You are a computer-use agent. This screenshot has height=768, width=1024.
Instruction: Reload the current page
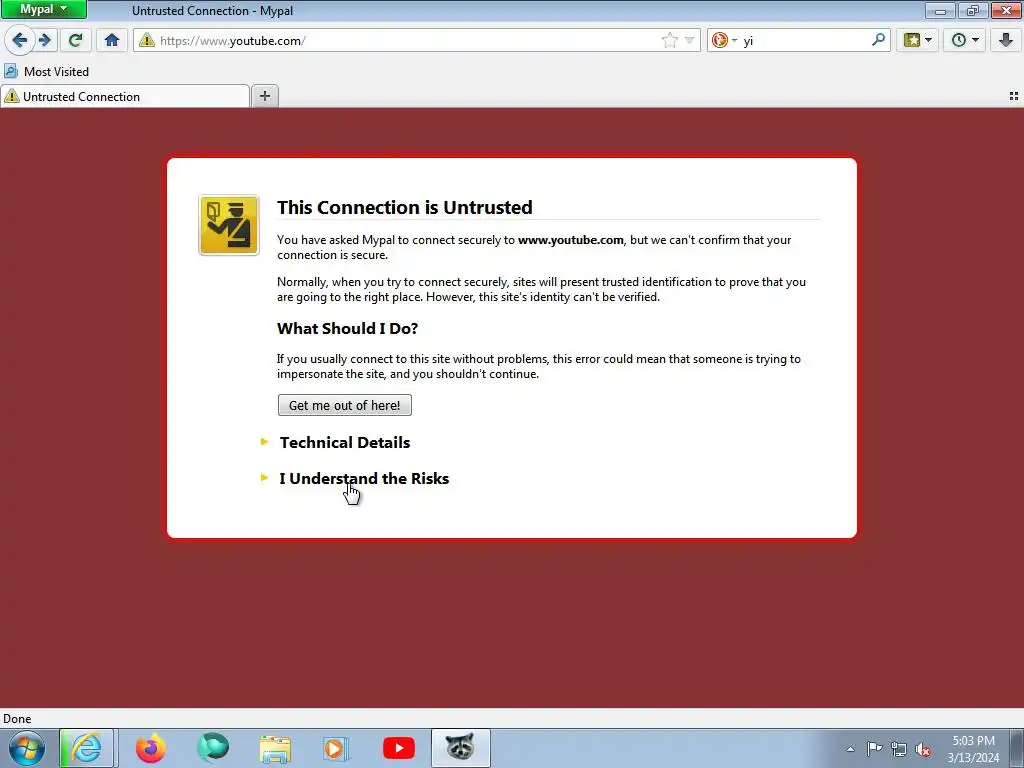[x=75, y=40]
